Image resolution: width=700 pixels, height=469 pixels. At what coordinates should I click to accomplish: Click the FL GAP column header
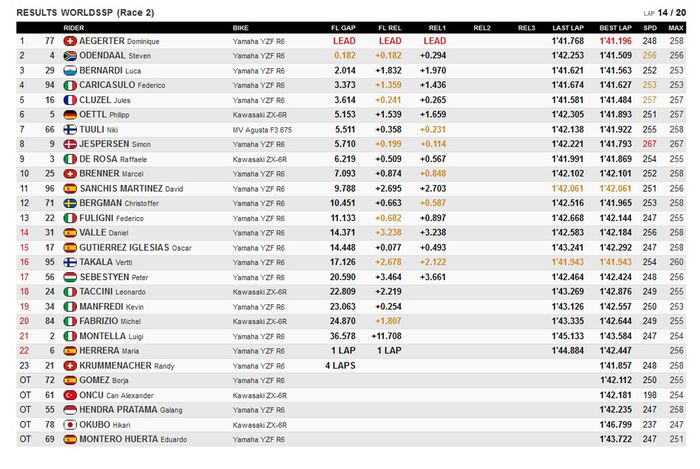343,28
